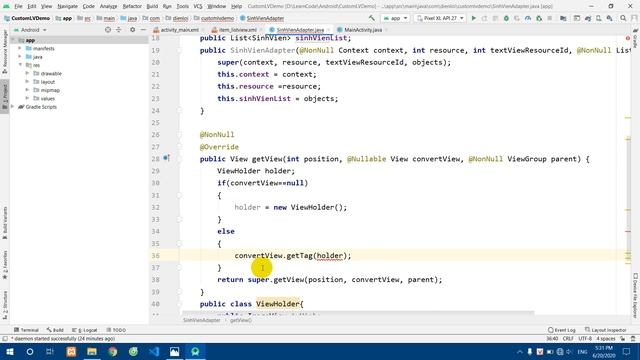Viewport: 640px width, 360px height.
Task: Open the TODO tool window
Action: coord(116,330)
